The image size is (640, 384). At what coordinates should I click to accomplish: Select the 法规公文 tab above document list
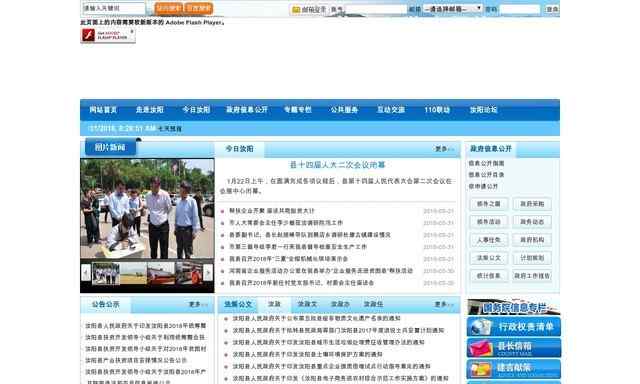click(x=238, y=304)
